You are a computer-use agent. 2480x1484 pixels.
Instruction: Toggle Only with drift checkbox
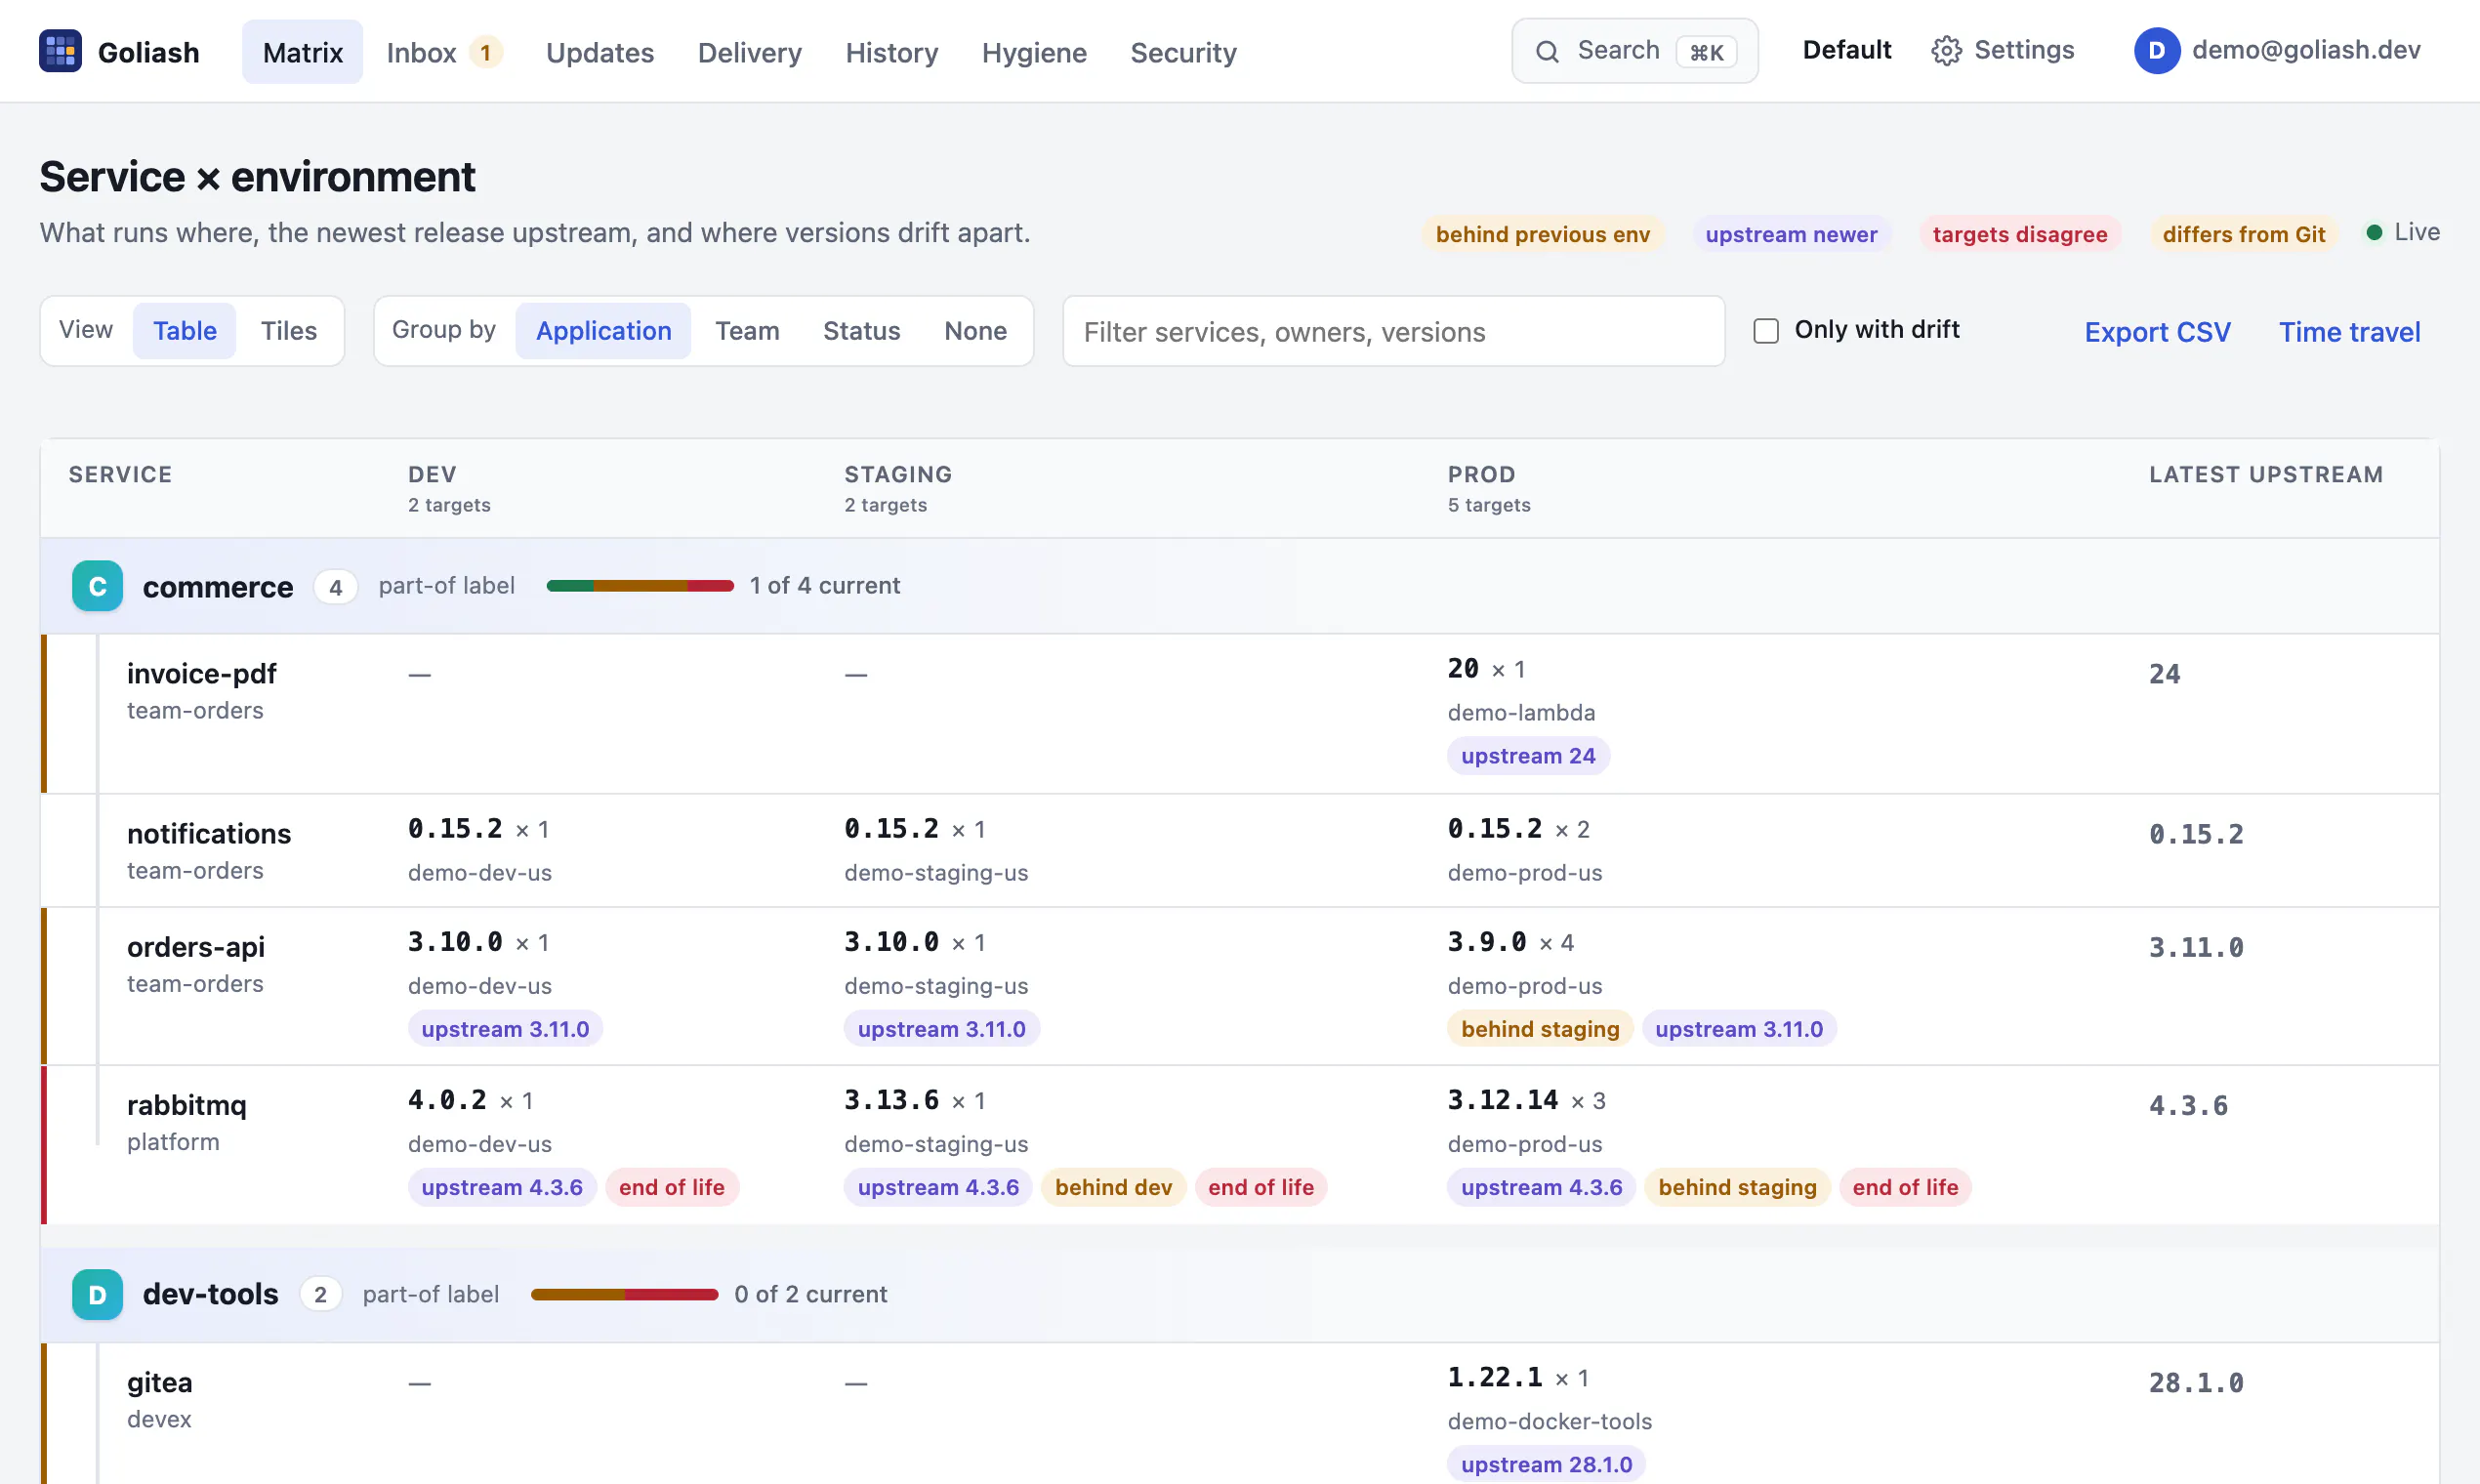[1766, 331]
